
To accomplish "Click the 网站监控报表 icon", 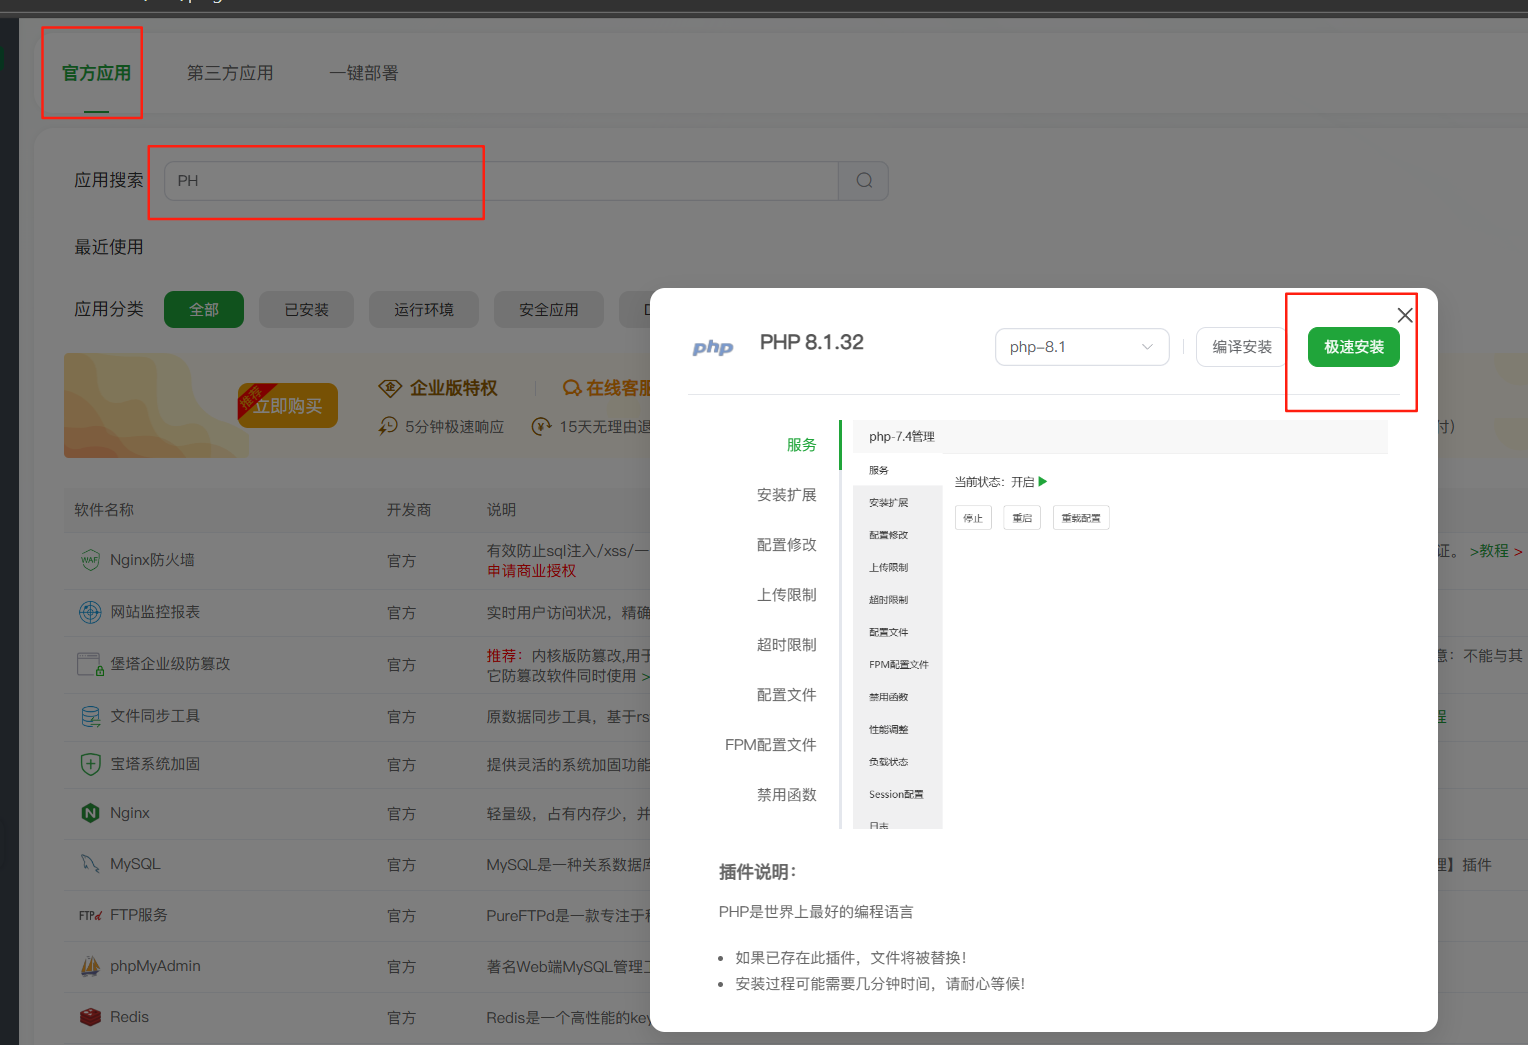I will pyautogui.click(x=90, y=612).
